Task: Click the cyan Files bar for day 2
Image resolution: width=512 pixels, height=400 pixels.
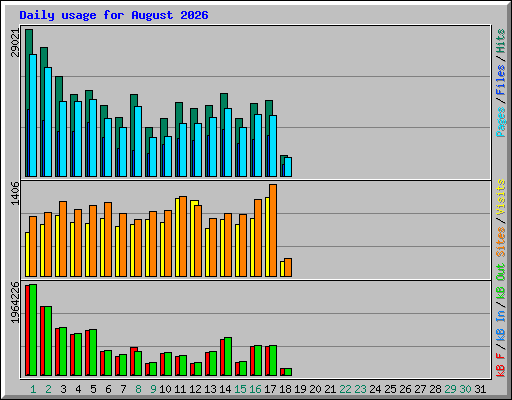Action: pos(48,122)
